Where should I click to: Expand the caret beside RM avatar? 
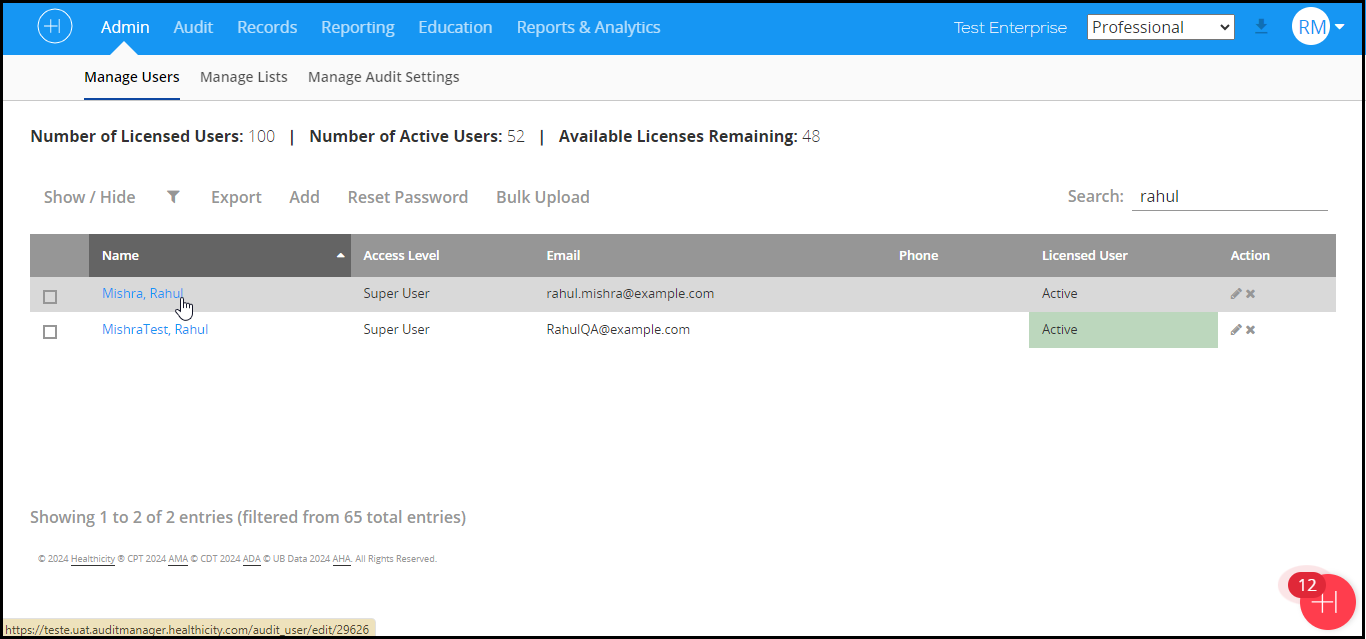coord(1339,27)
